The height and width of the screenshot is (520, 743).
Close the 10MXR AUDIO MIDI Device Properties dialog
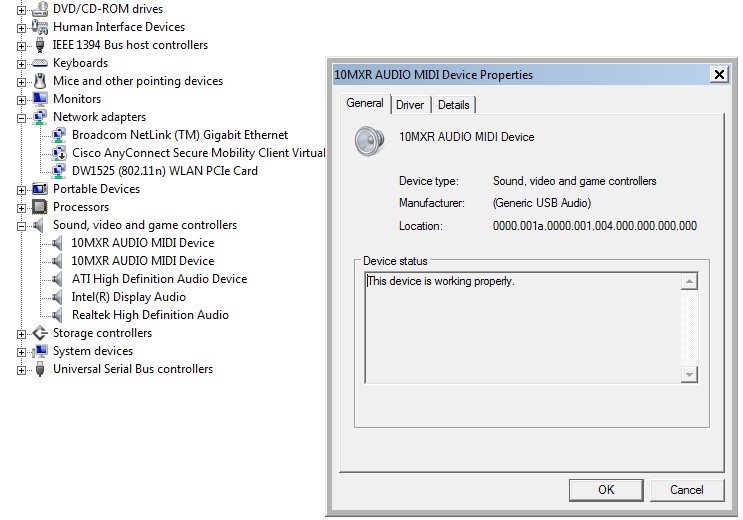[719, 74]
